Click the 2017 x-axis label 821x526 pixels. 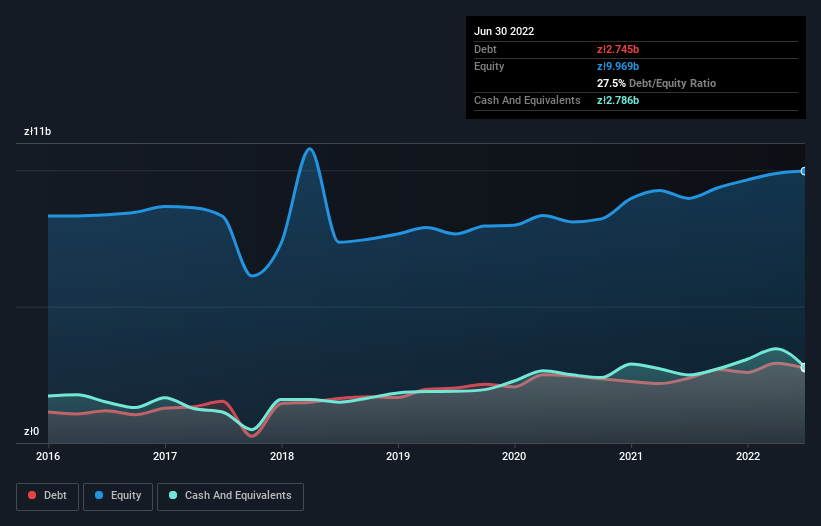165,456
